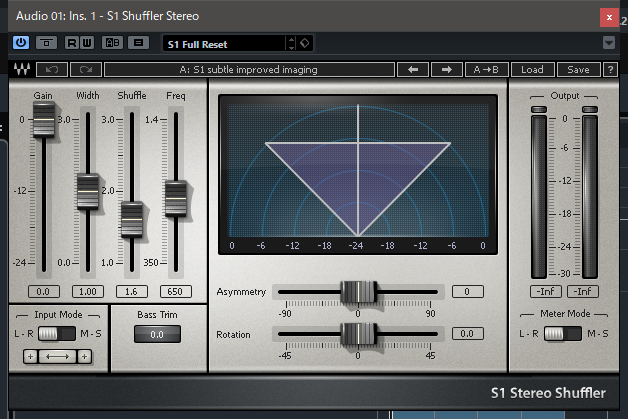Click the Redo arrow button
Screen dimensions: 628x419
(86, 69)
